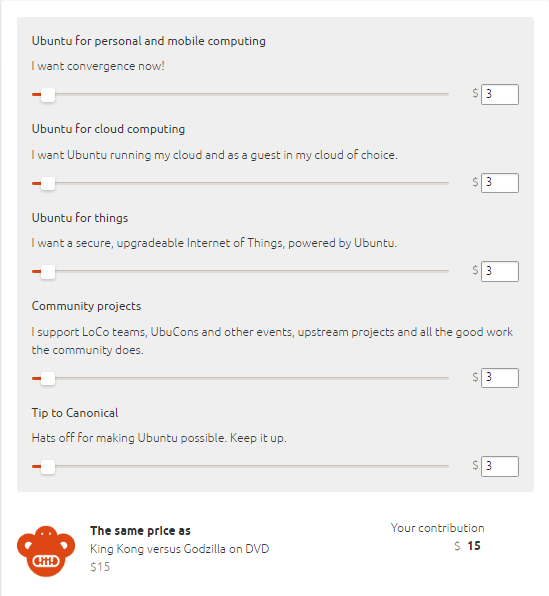Click the Tip to Canonical heading
The height and width of the screenshot is (596, 549).
click(x=75, y=413)
